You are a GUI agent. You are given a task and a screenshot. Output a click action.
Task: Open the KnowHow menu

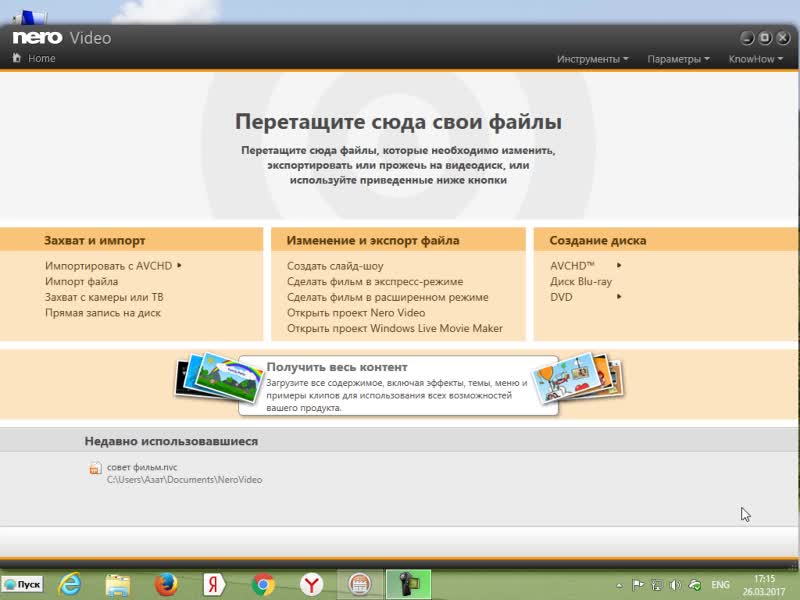coord(755,59)
